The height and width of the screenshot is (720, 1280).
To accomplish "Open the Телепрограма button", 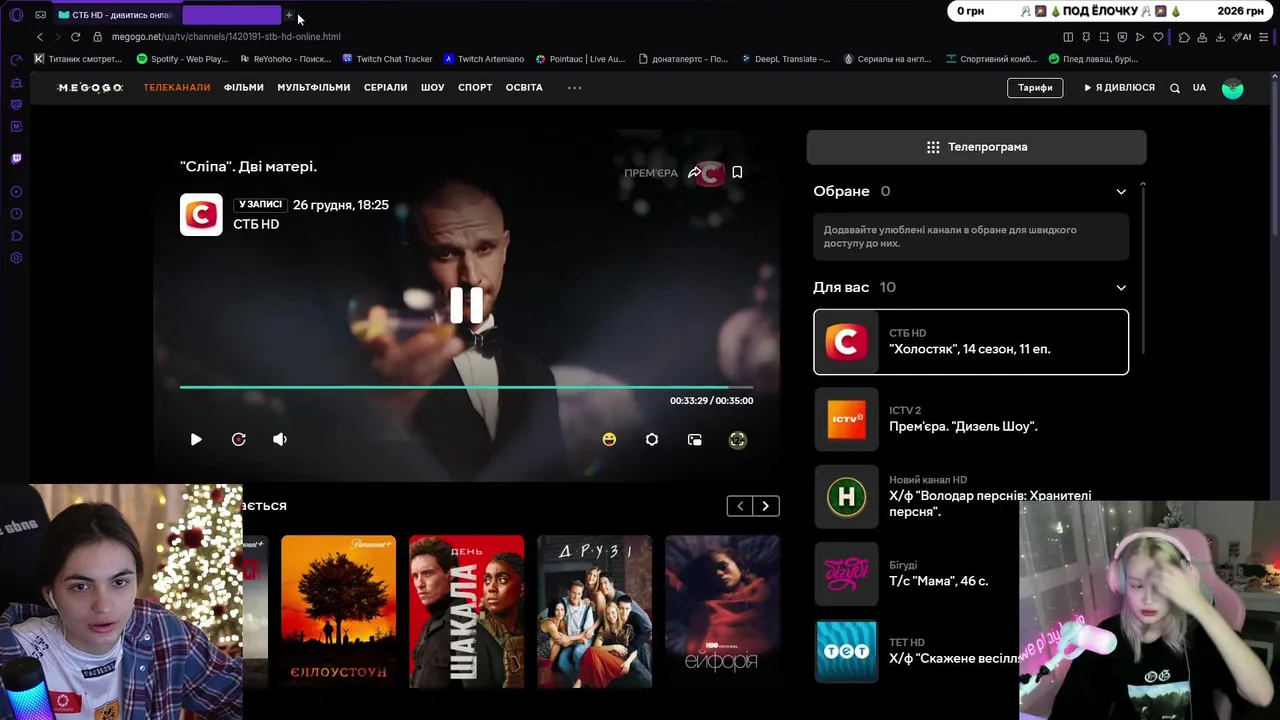I will 976,147.
